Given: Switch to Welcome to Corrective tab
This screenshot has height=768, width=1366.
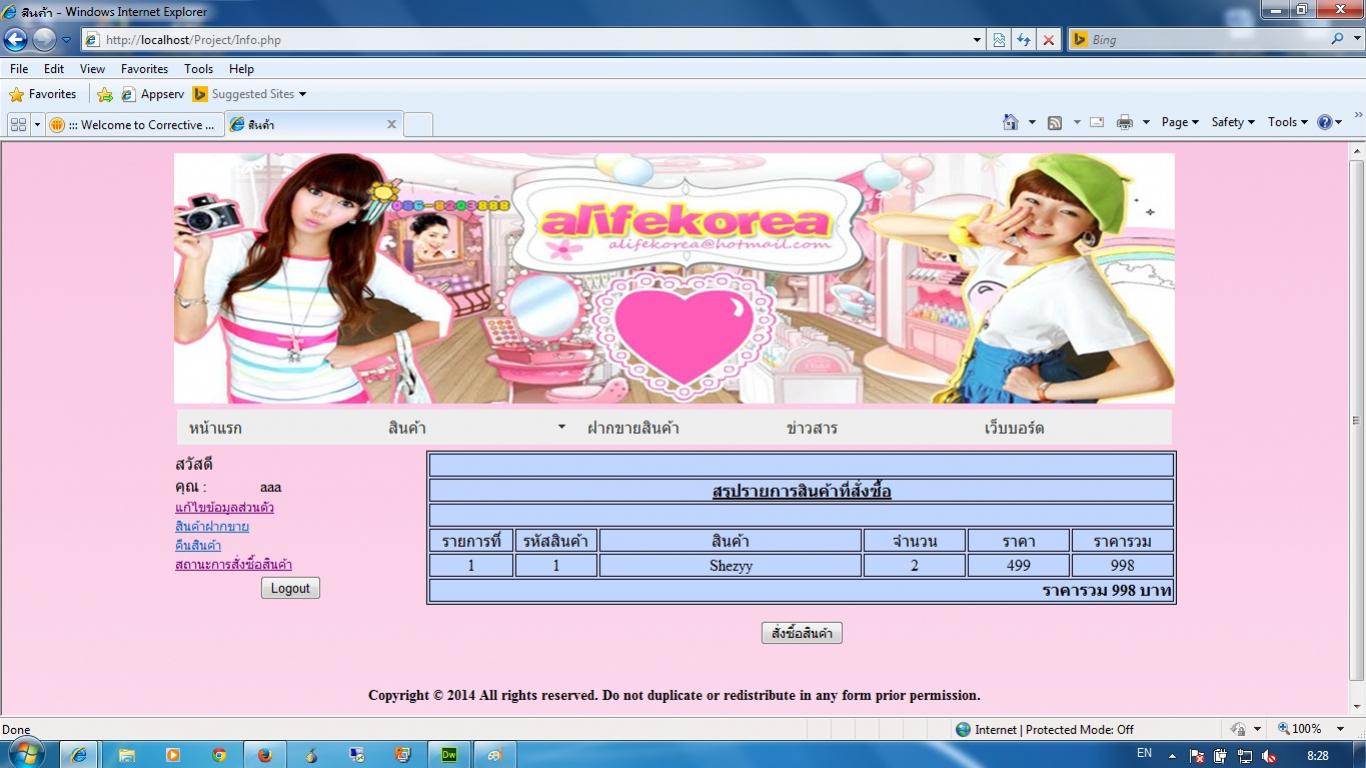Looking at the screenshot, I should tap(135, 125).
